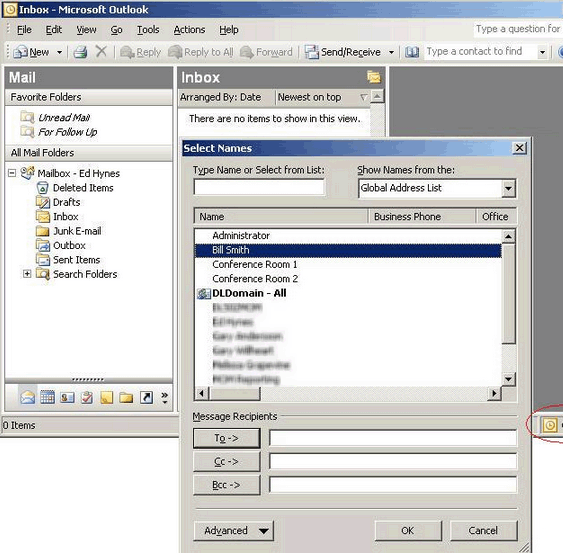Open the Global Address List dropdown
Screen dimensions: 563x553
click(508, 188)
